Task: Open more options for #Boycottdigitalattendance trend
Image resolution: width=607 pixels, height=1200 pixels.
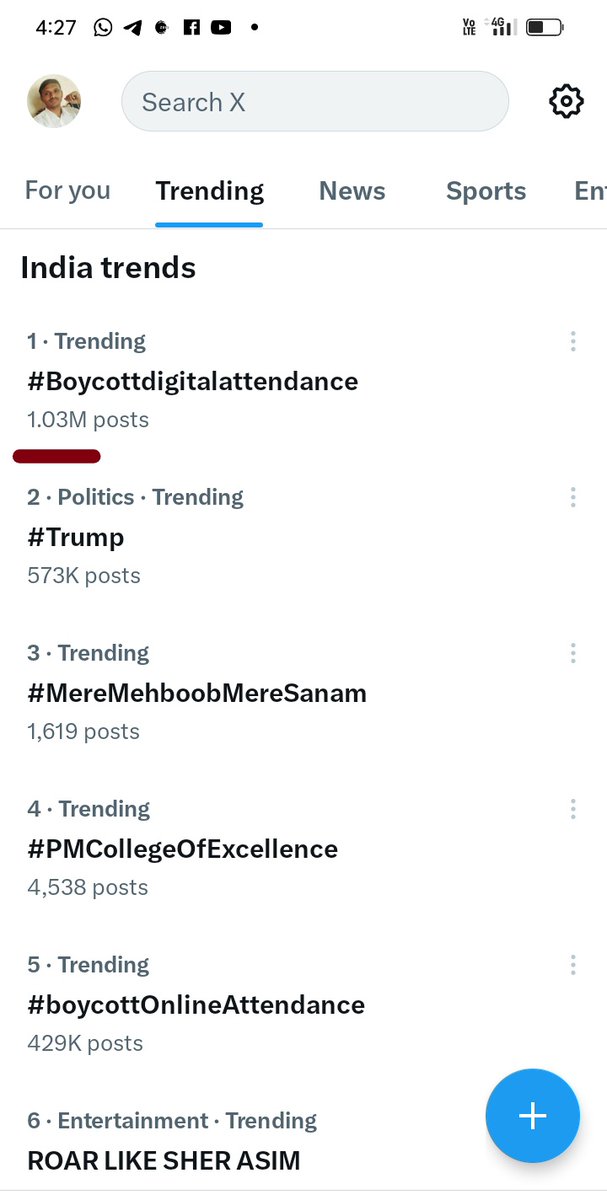Action: coord(573,342)
